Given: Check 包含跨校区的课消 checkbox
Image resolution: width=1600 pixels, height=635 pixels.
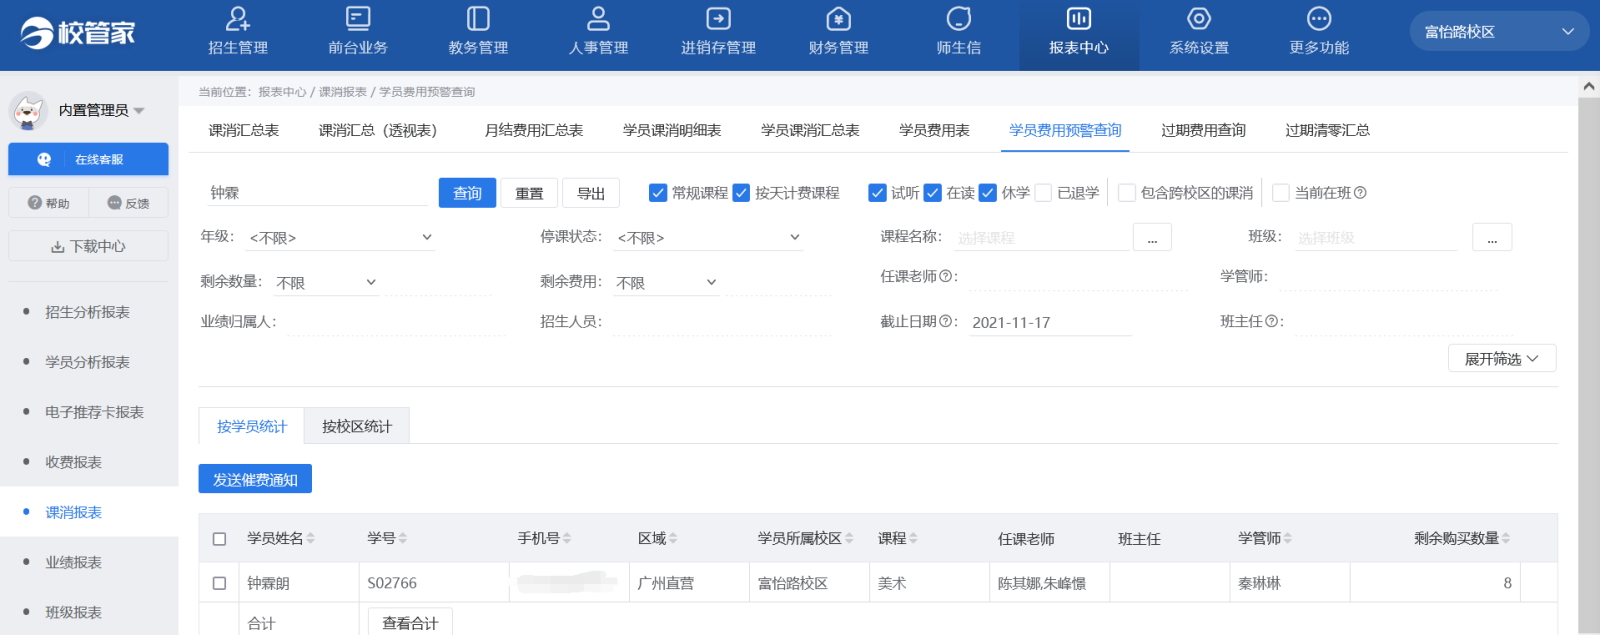Looking at the screenshot, I should (x=1127, y=193).
